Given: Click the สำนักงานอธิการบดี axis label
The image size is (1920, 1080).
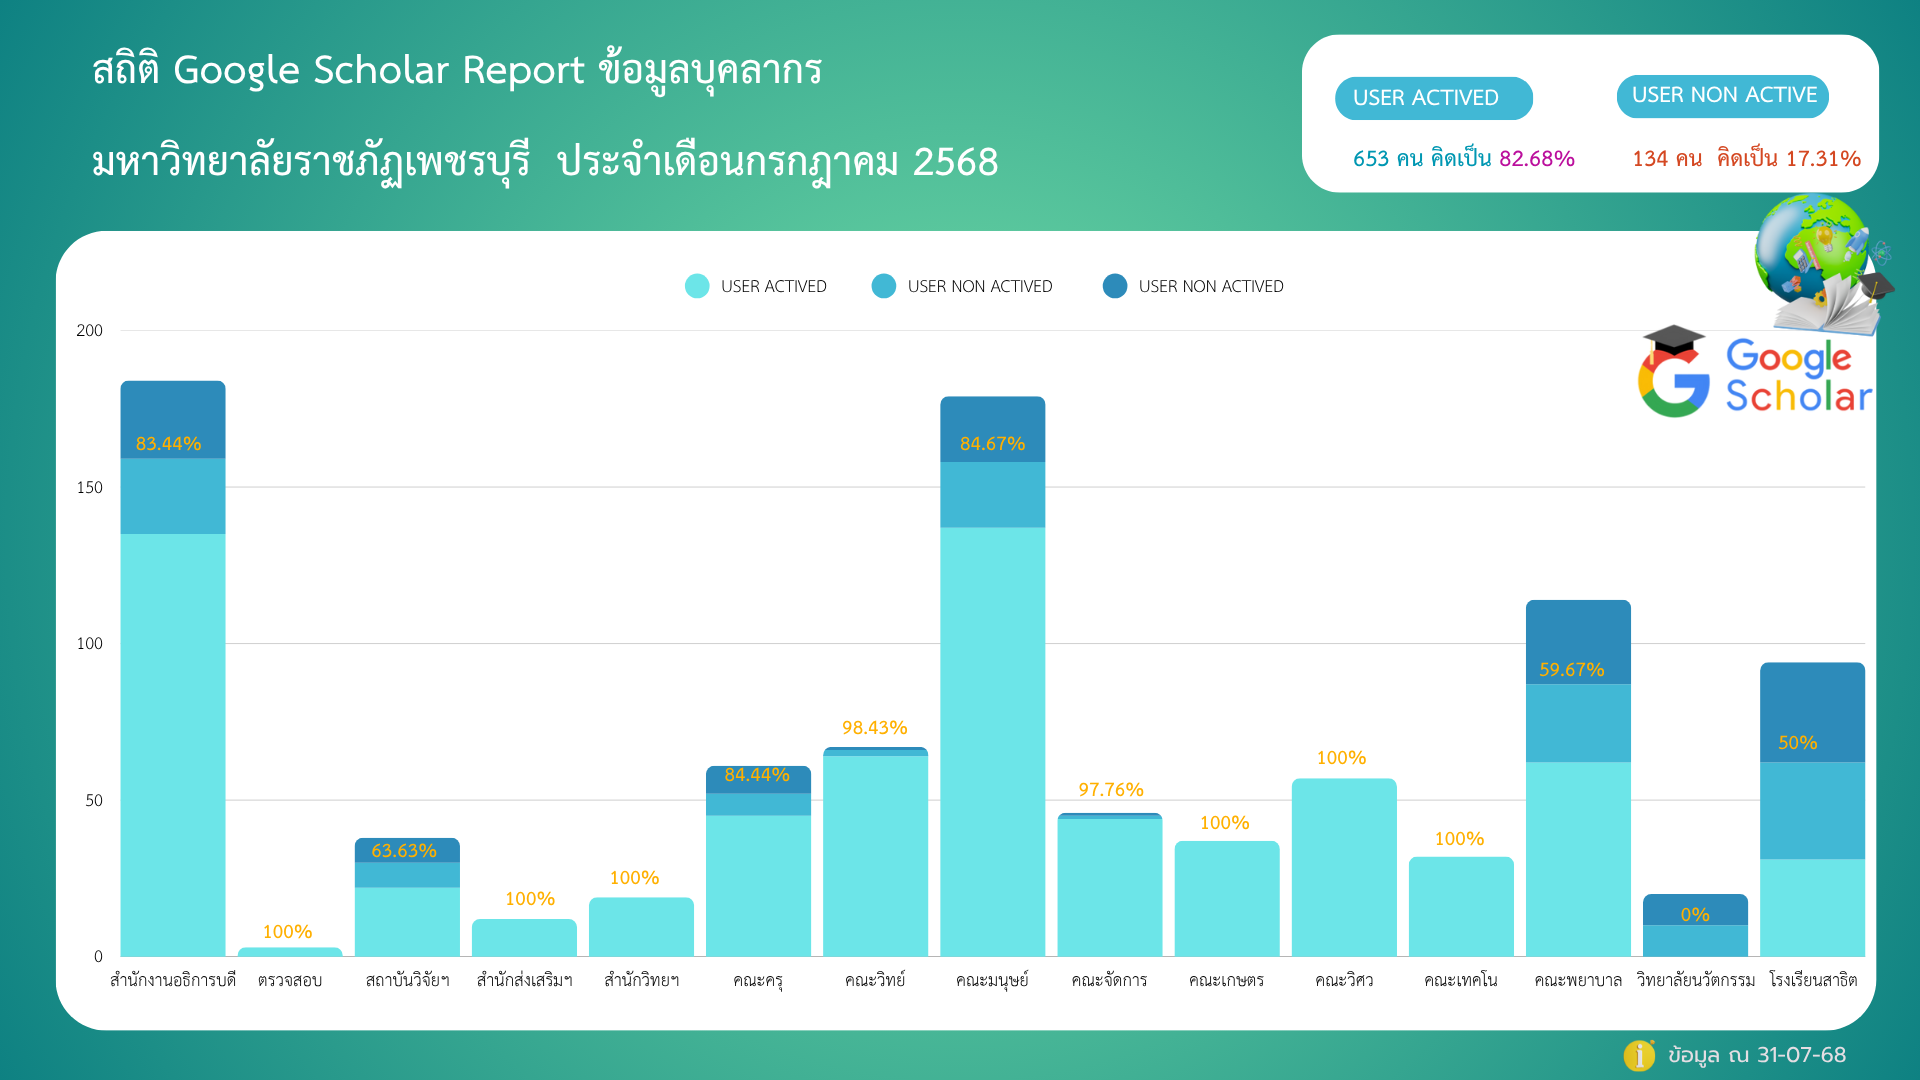Looking at the screenshot, I should (173, 980).
